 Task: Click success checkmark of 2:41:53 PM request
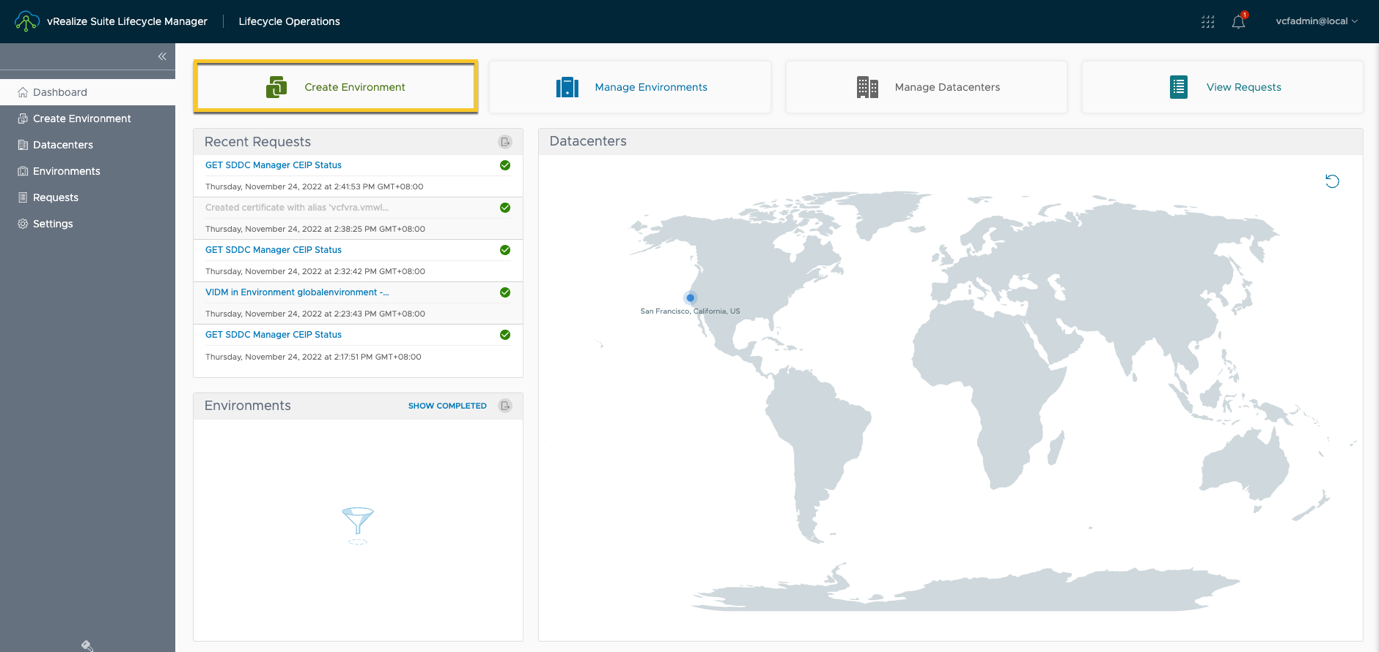505,165
